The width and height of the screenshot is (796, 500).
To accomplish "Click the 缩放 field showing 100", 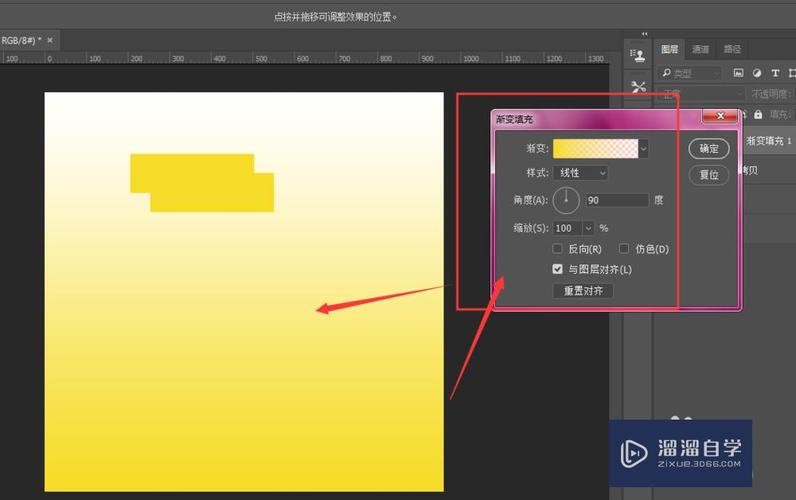I will point(568,228).
